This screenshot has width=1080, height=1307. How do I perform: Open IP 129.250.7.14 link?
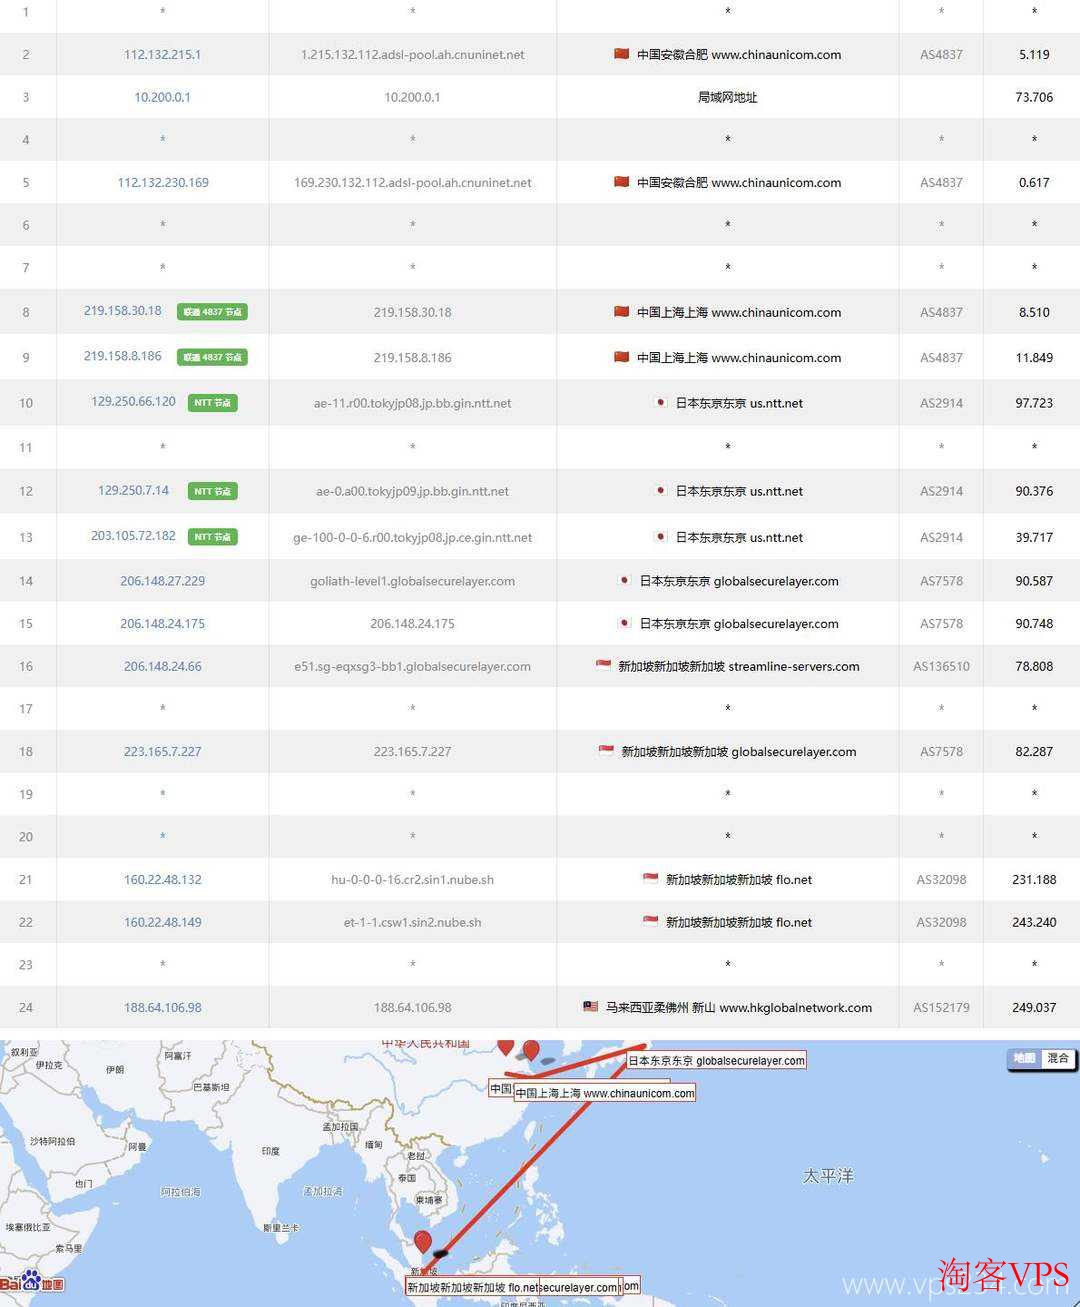point(133,490)
